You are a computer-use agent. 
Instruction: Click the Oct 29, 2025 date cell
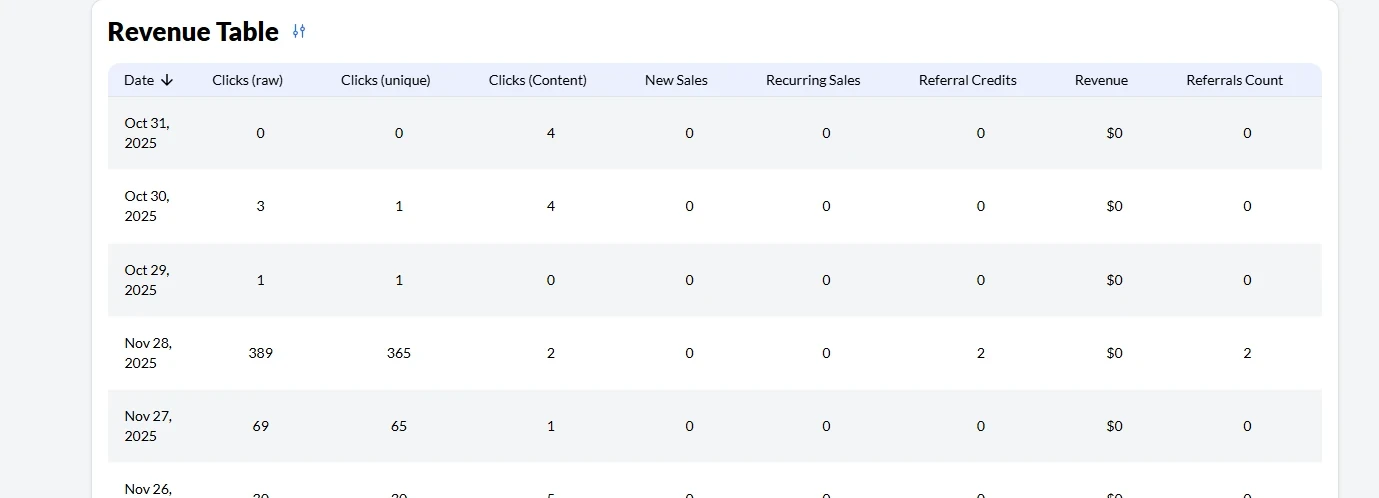click(x=147, y=280)
